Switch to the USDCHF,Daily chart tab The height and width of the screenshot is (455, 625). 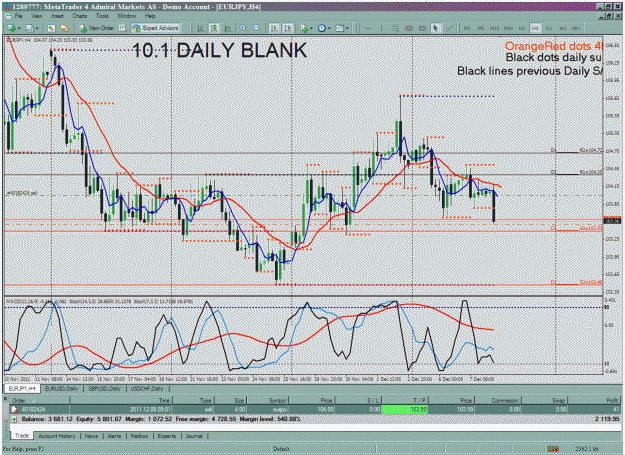[147, 388]
